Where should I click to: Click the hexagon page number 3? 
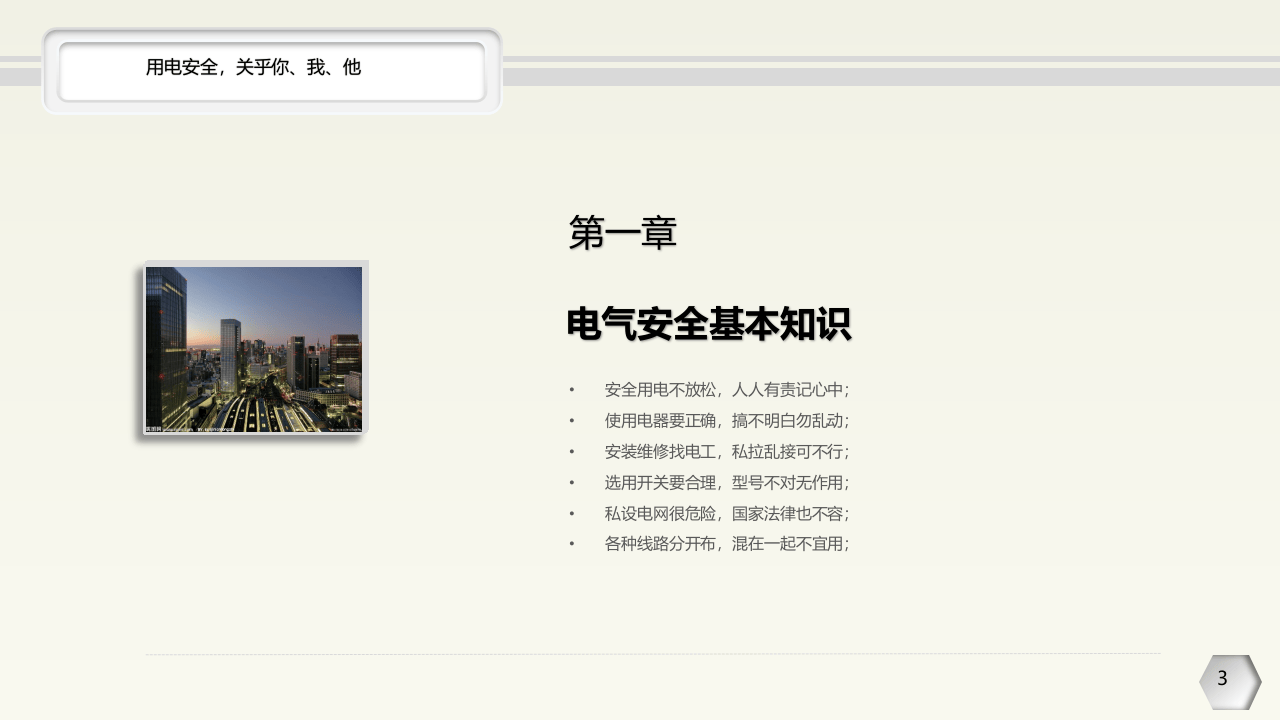click(1230, 682)
